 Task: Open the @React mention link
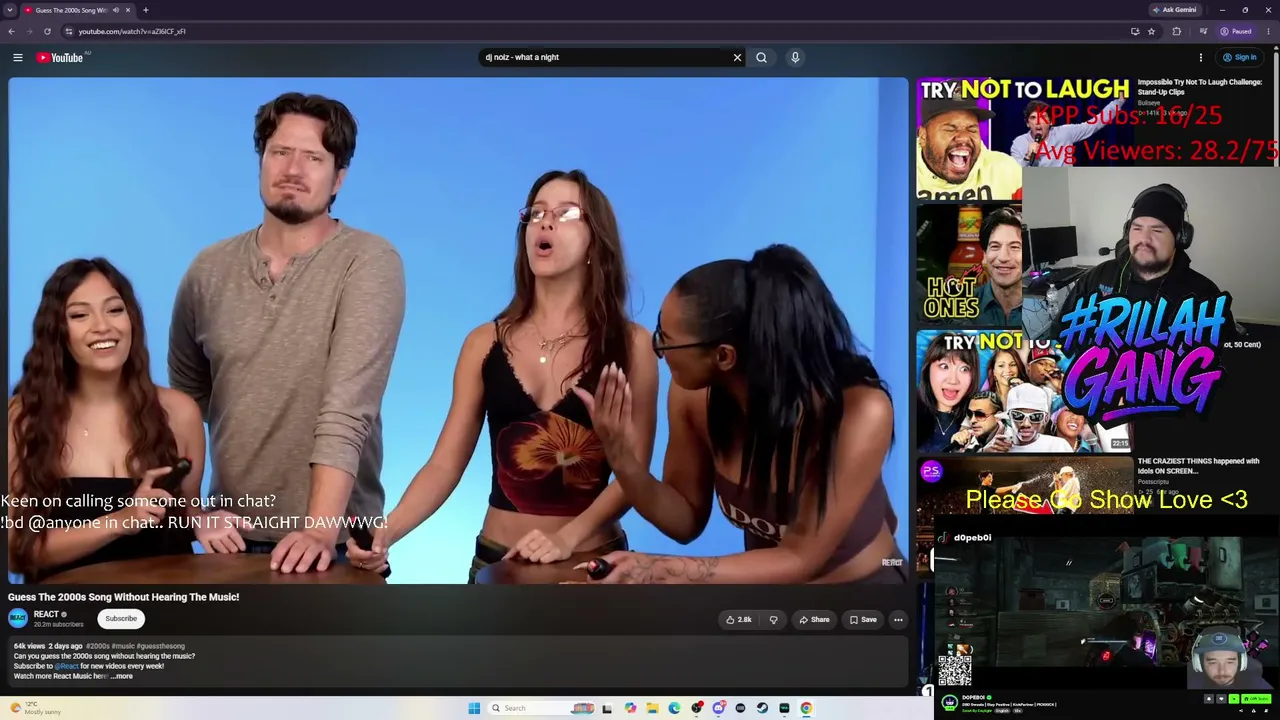(x=67, y=667)
